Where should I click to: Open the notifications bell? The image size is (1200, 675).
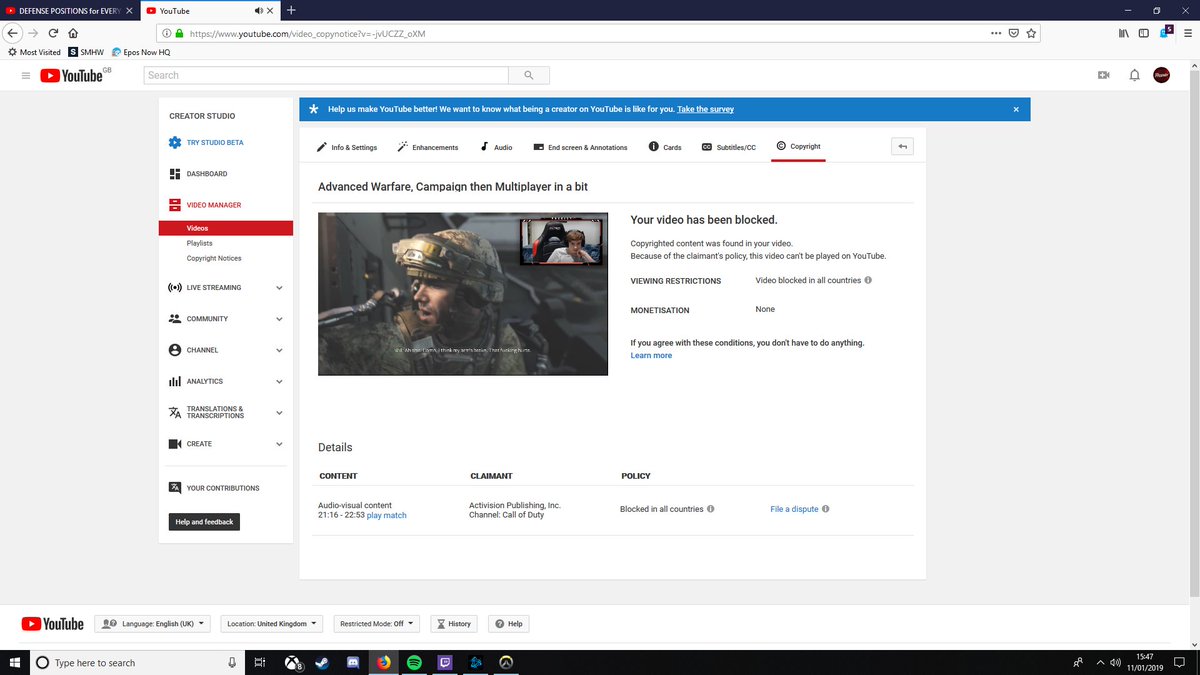[1134, 75]
